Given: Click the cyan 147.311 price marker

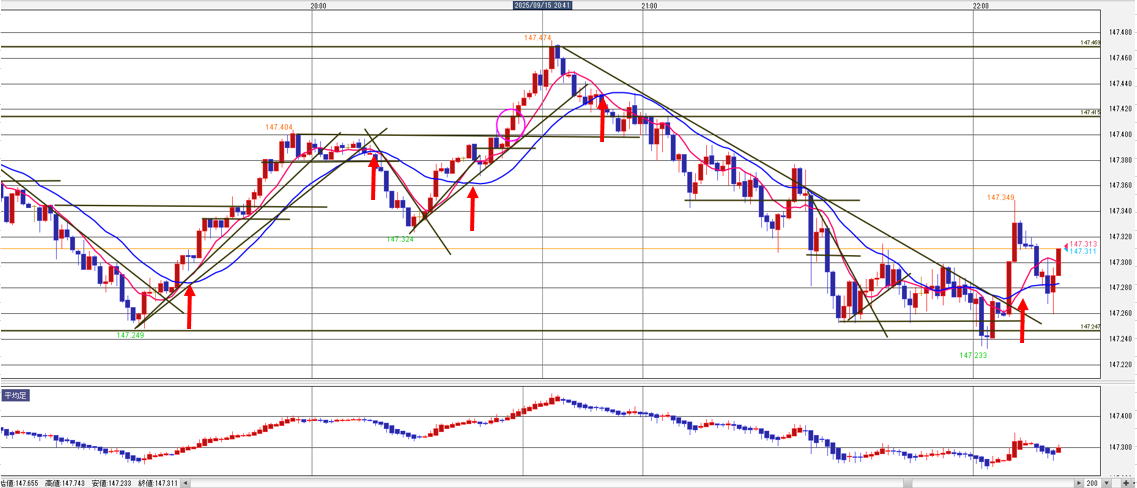Looking at the screenshot, I should pyautogui.click(x=1084, y=252).
